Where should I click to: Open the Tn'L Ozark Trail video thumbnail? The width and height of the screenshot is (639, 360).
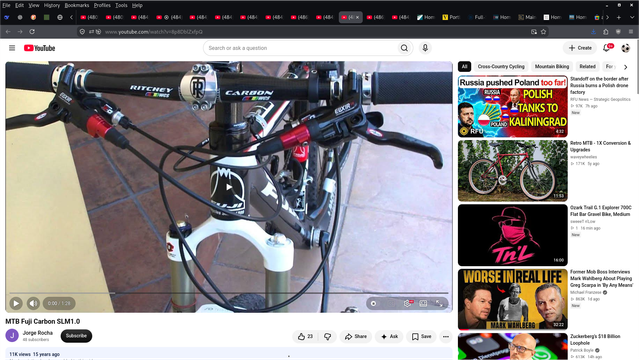(513, 235)
